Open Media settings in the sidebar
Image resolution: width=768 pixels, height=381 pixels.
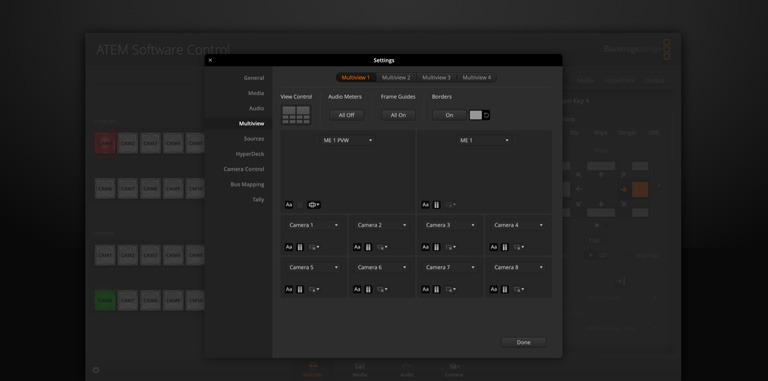(256, 93)
